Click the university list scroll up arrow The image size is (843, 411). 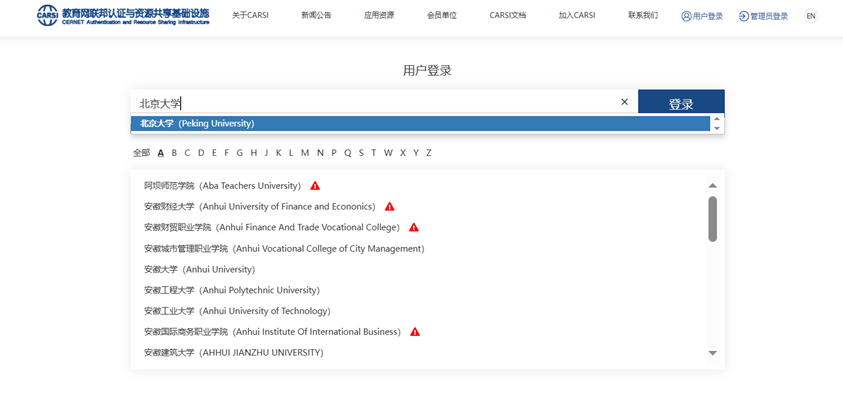click(x=712, y=186)
